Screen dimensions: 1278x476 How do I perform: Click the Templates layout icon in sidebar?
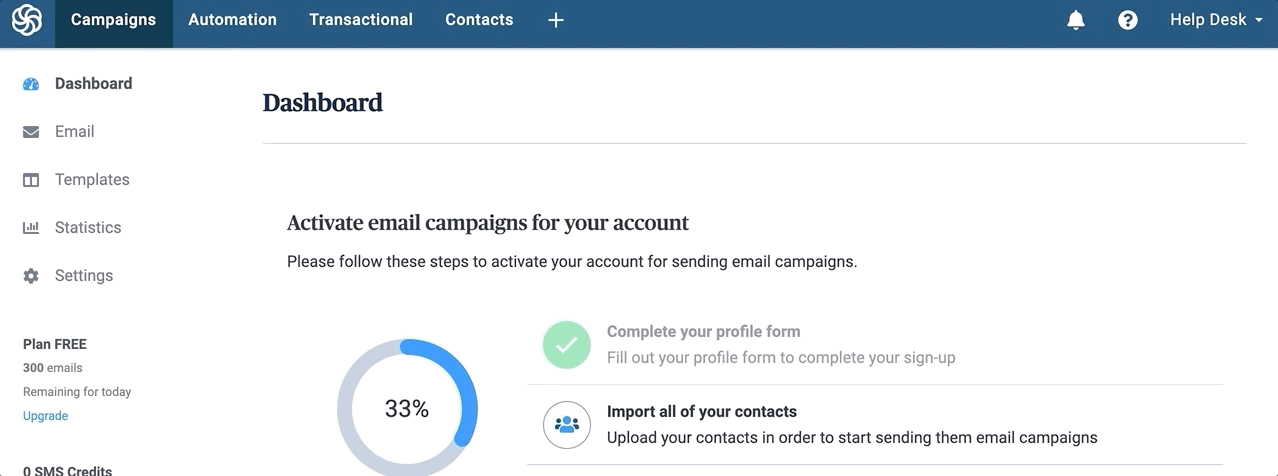31,180
